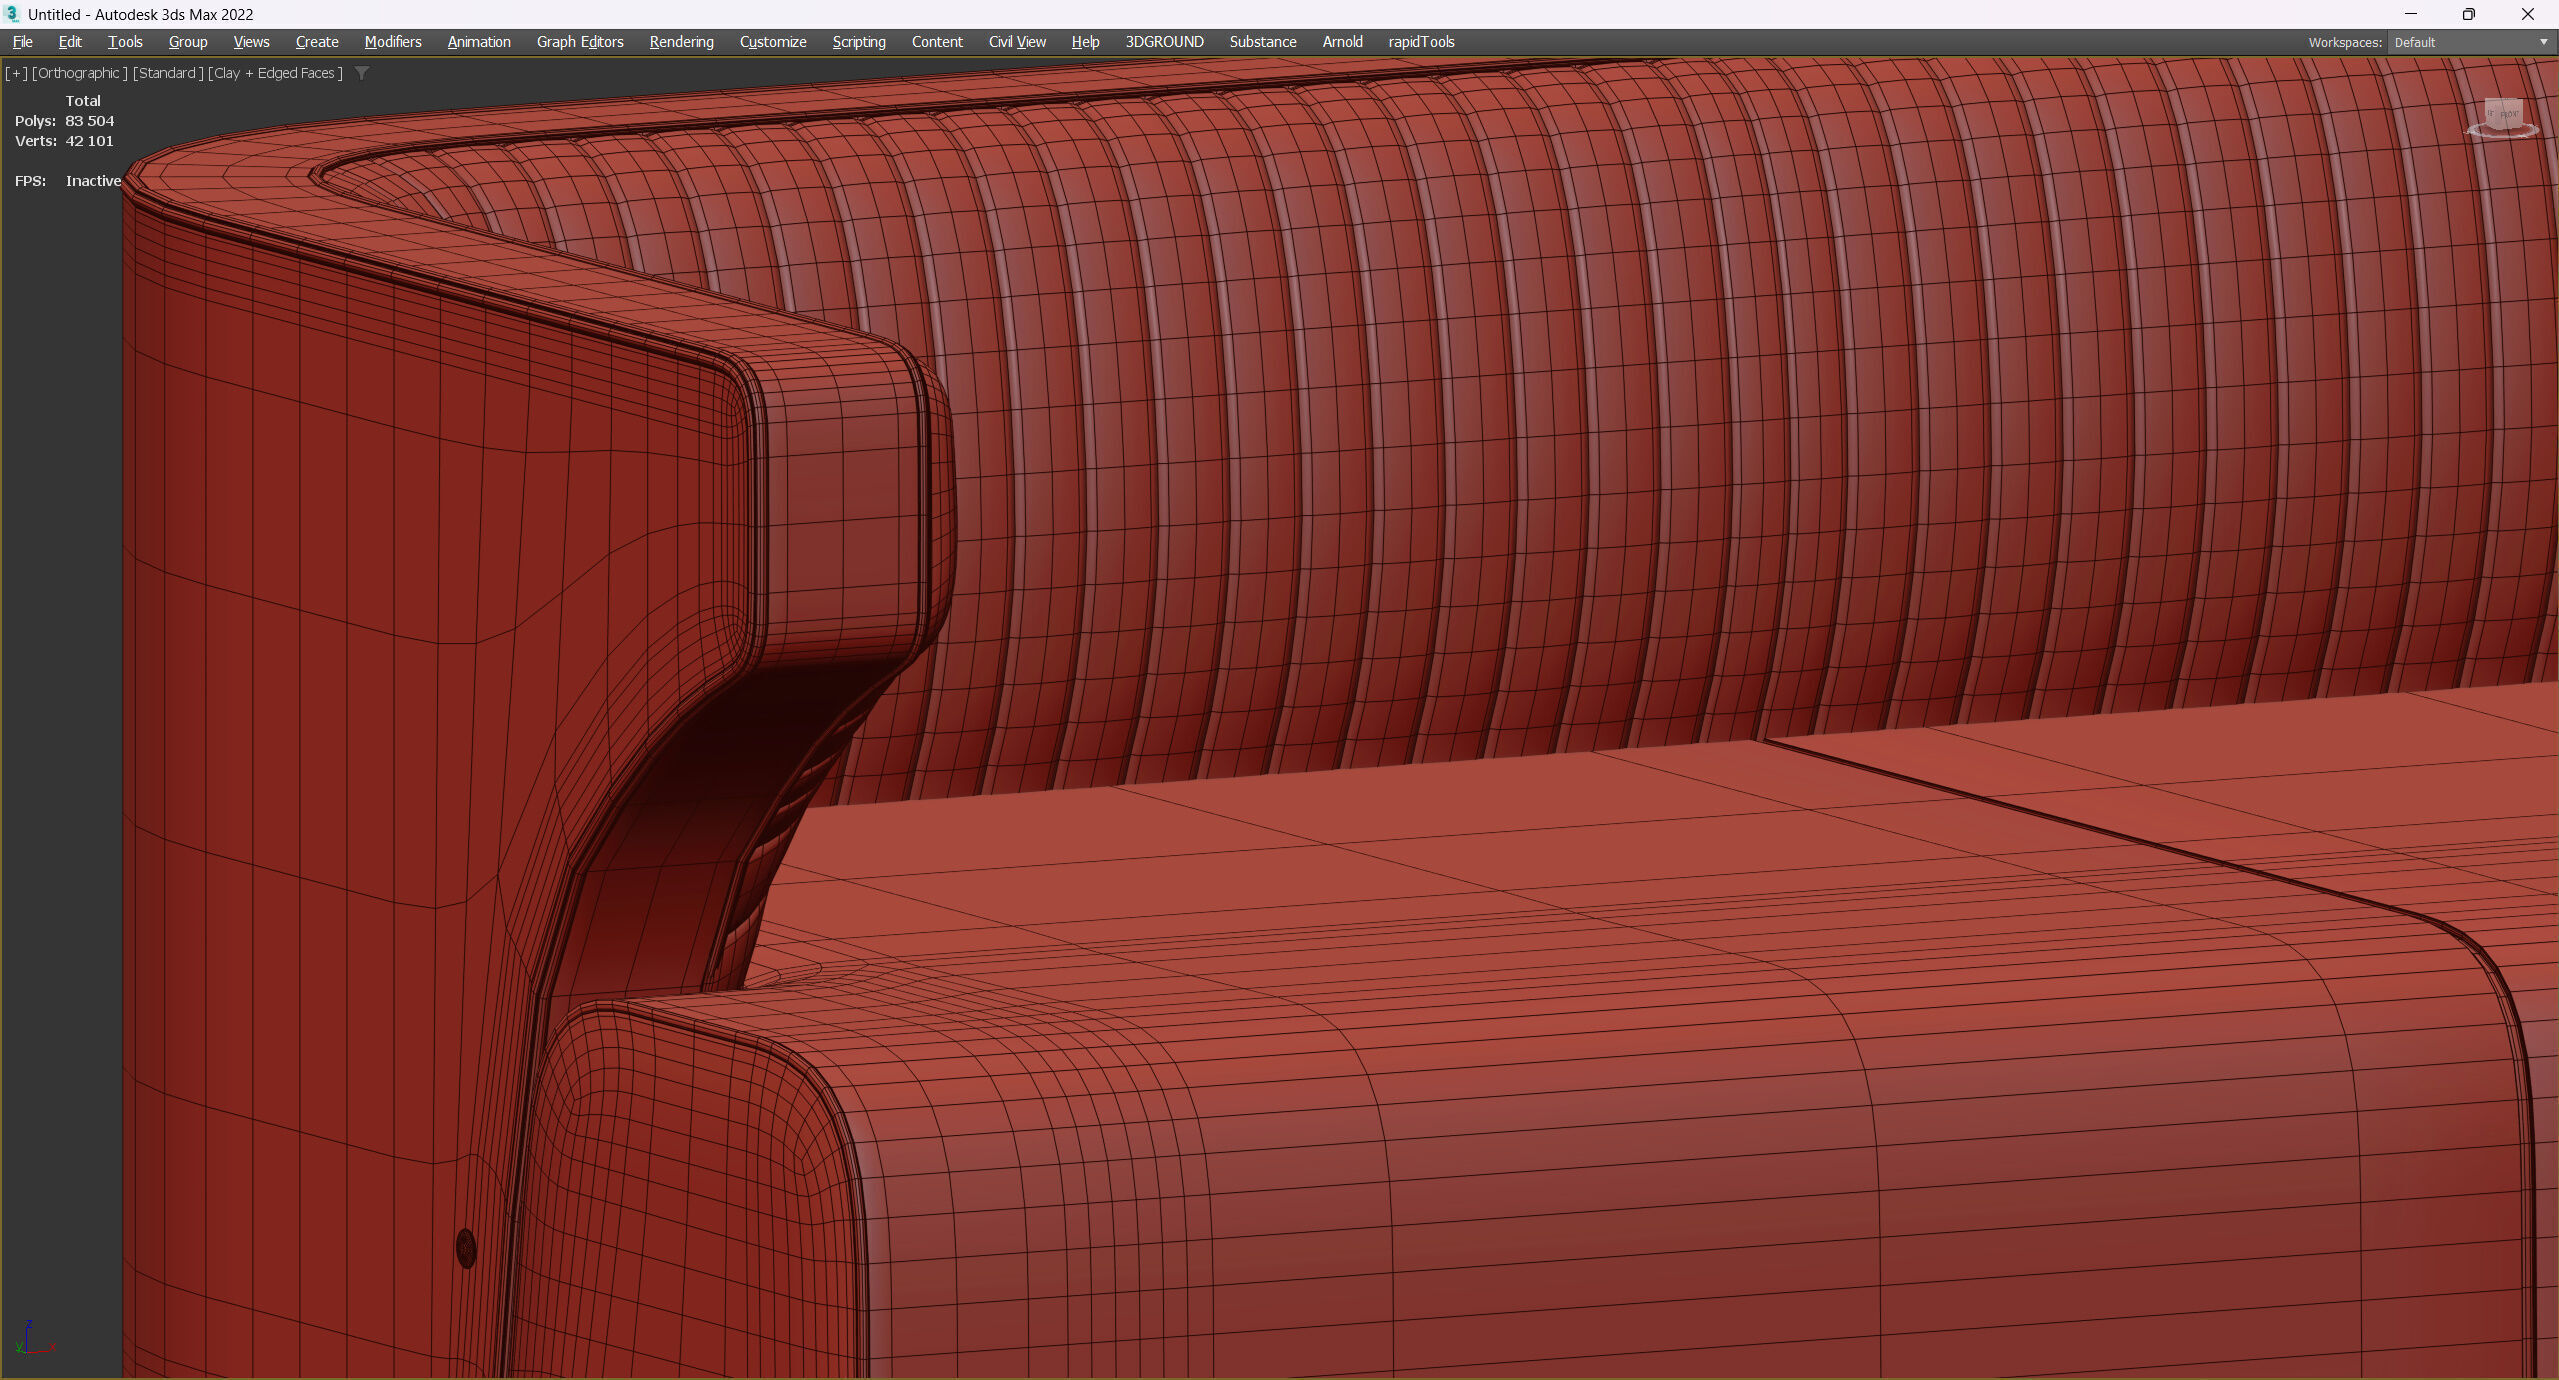The width and height of the screenshot is (2559, 1380).
Task: Open the Tools menu
Action: pos(125,42)
